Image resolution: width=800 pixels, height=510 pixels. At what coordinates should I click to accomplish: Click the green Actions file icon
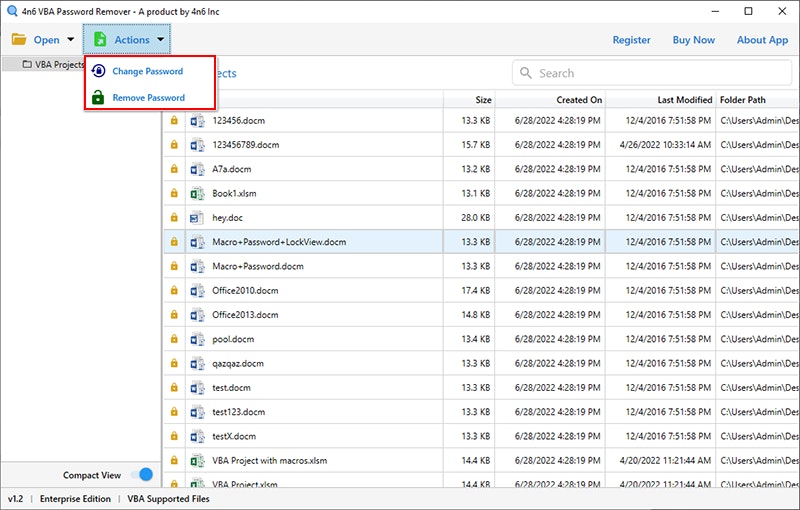coord(100,39)
